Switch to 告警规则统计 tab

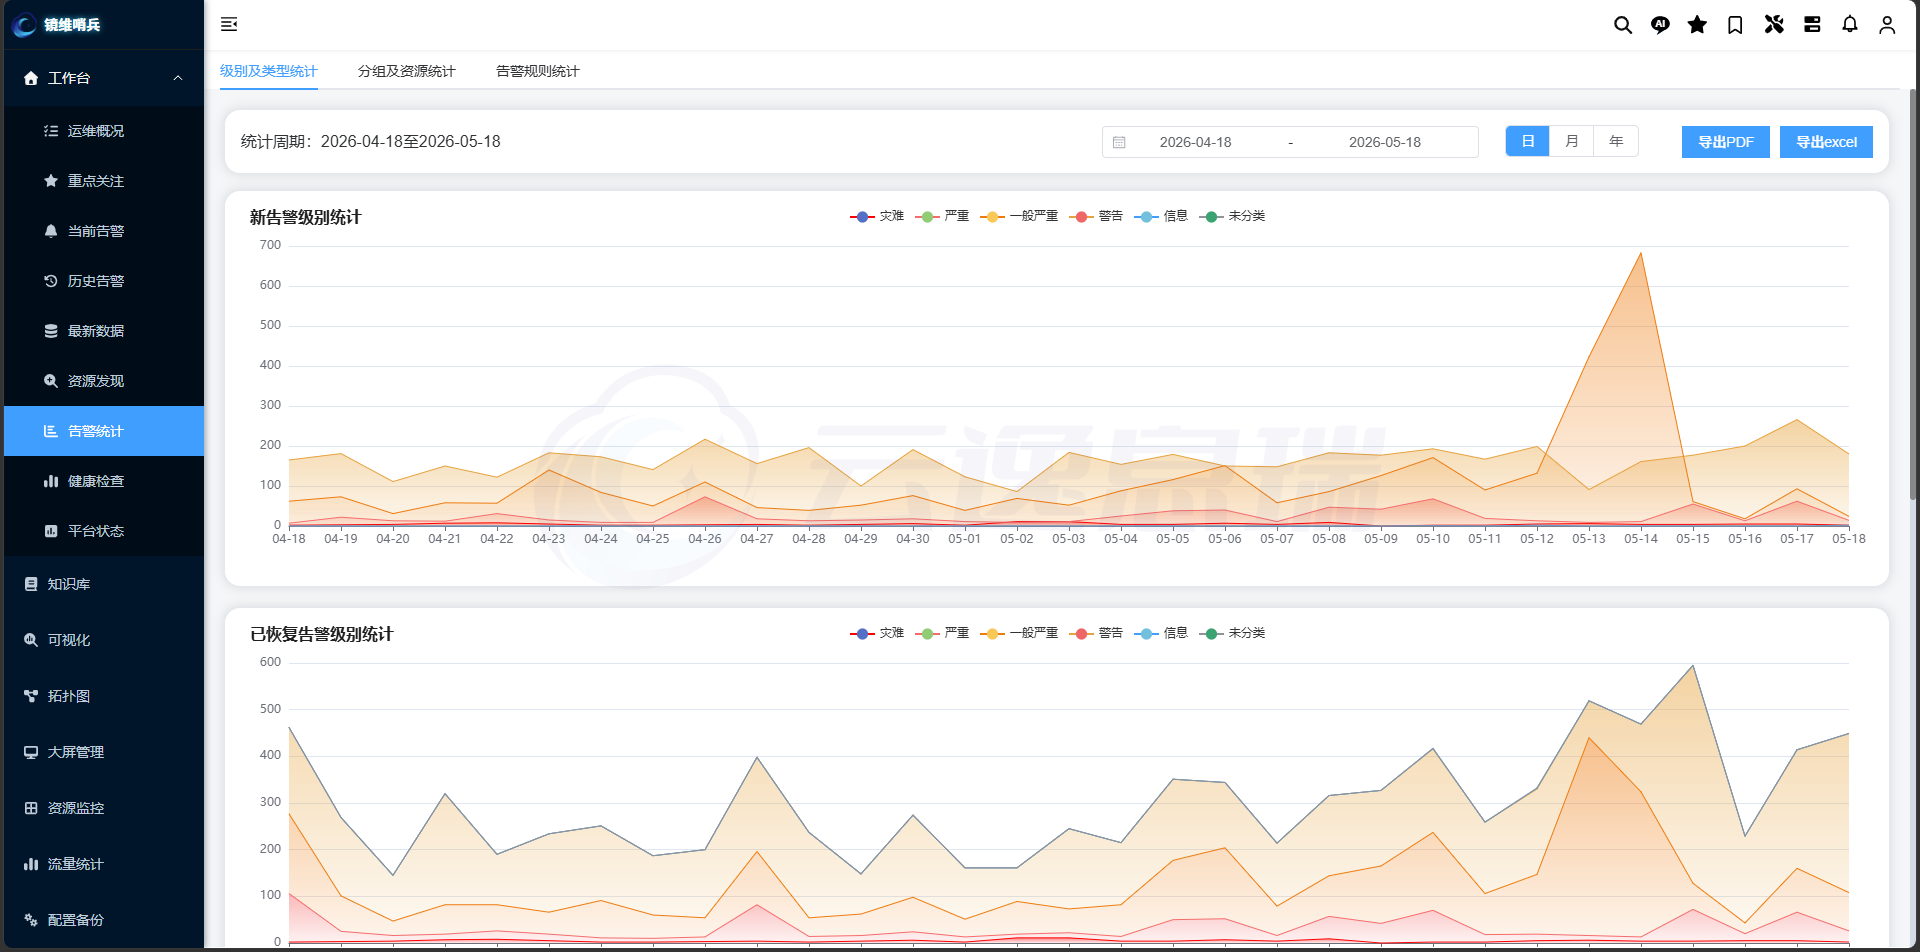pyautogui.click(x=538, y=71)
